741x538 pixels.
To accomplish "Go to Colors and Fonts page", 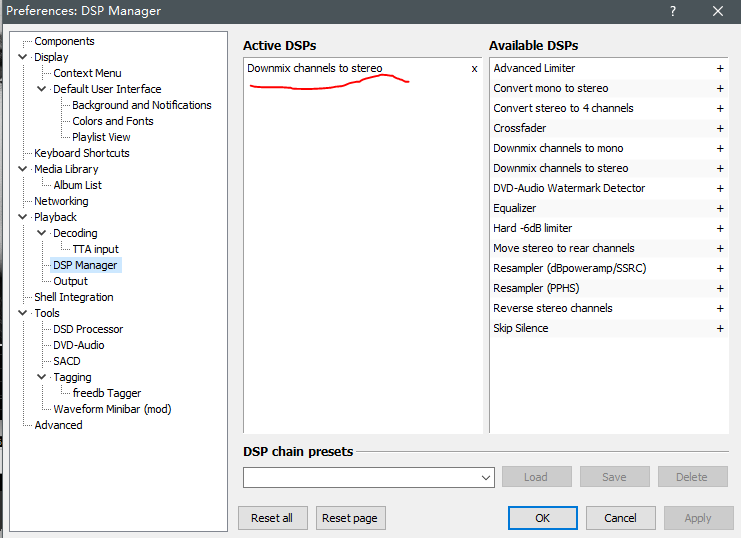I will pos(113,121).
